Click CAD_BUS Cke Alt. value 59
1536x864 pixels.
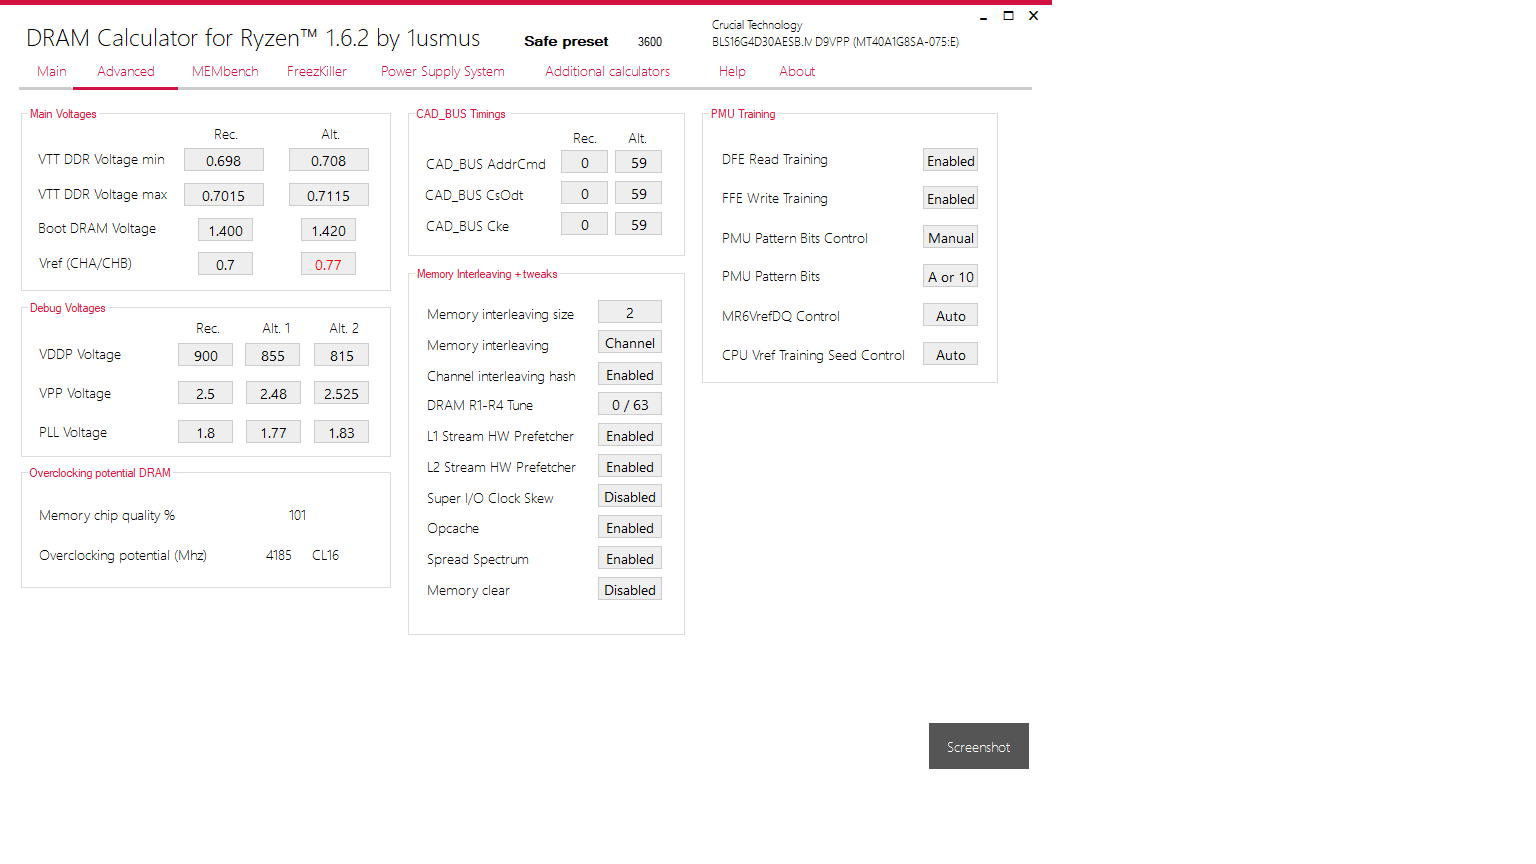pyautogui.click(x=639, y=224)
